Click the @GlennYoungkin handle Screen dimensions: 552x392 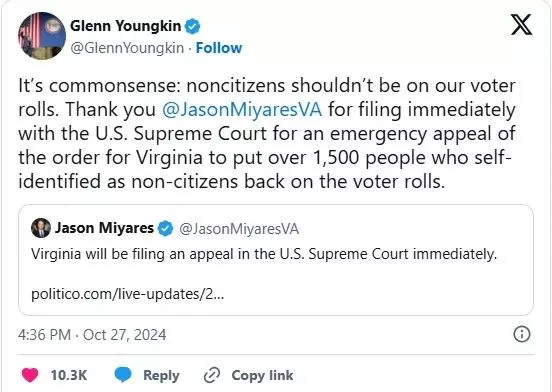click(127, 48)
